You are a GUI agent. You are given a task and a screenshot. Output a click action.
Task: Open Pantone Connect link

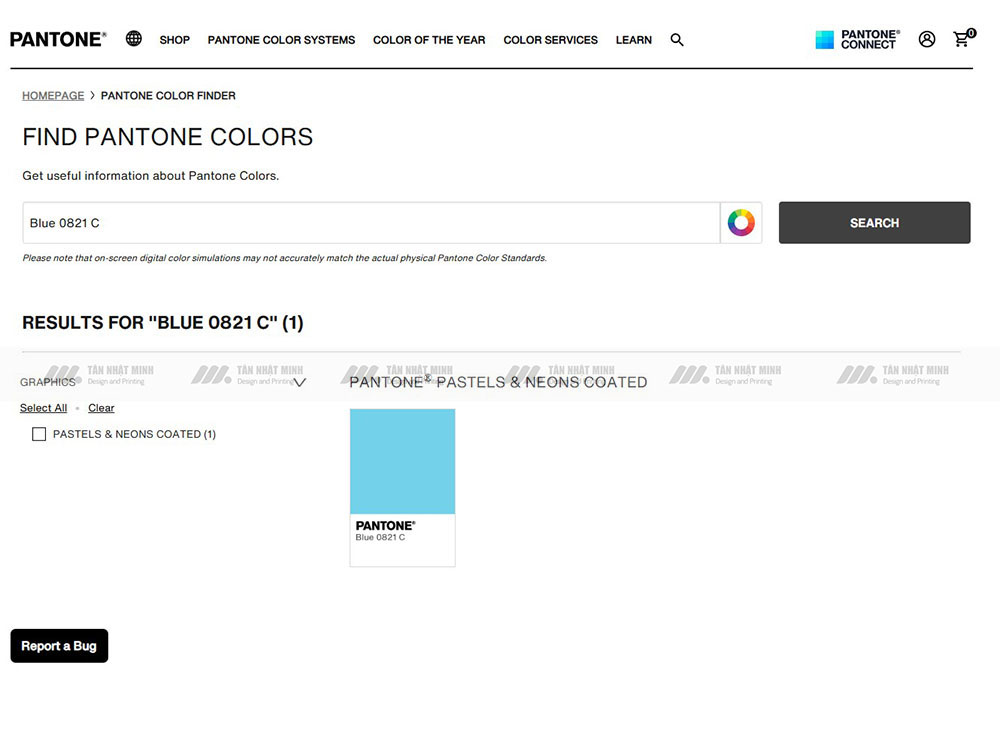coord(858,40)
